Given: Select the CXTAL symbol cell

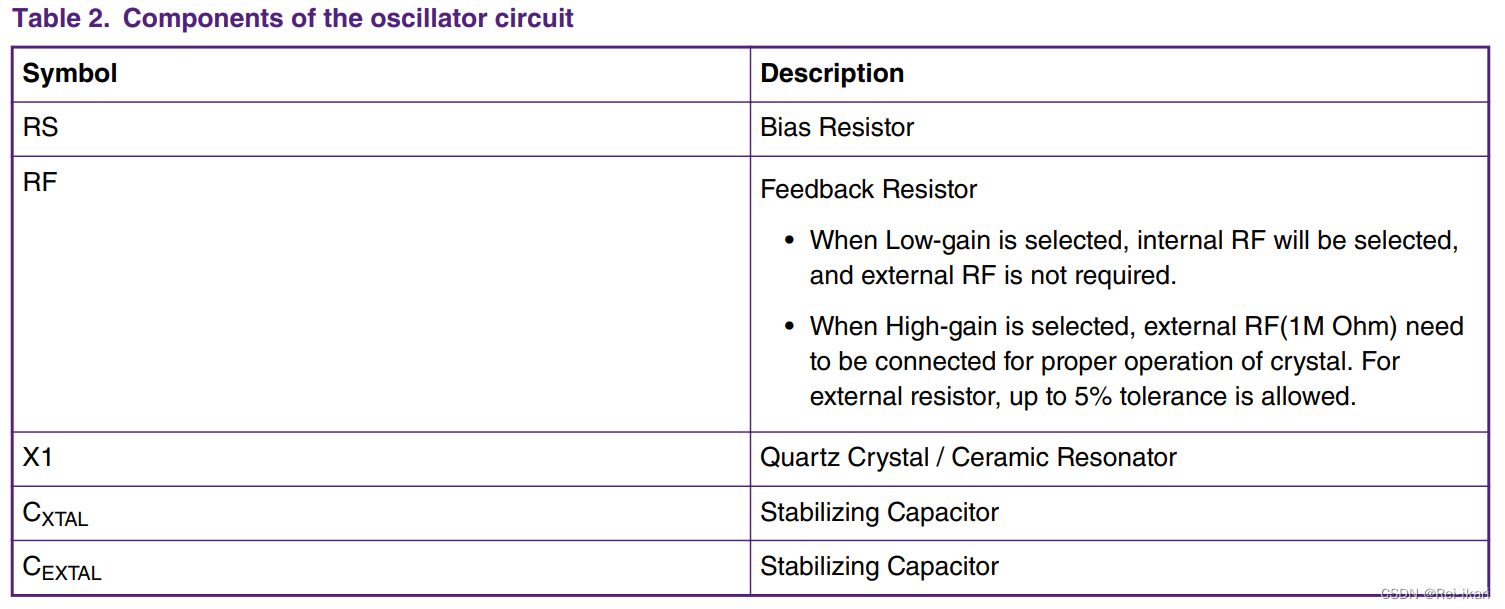Looking at the screenshot, I should coord(56,514).
